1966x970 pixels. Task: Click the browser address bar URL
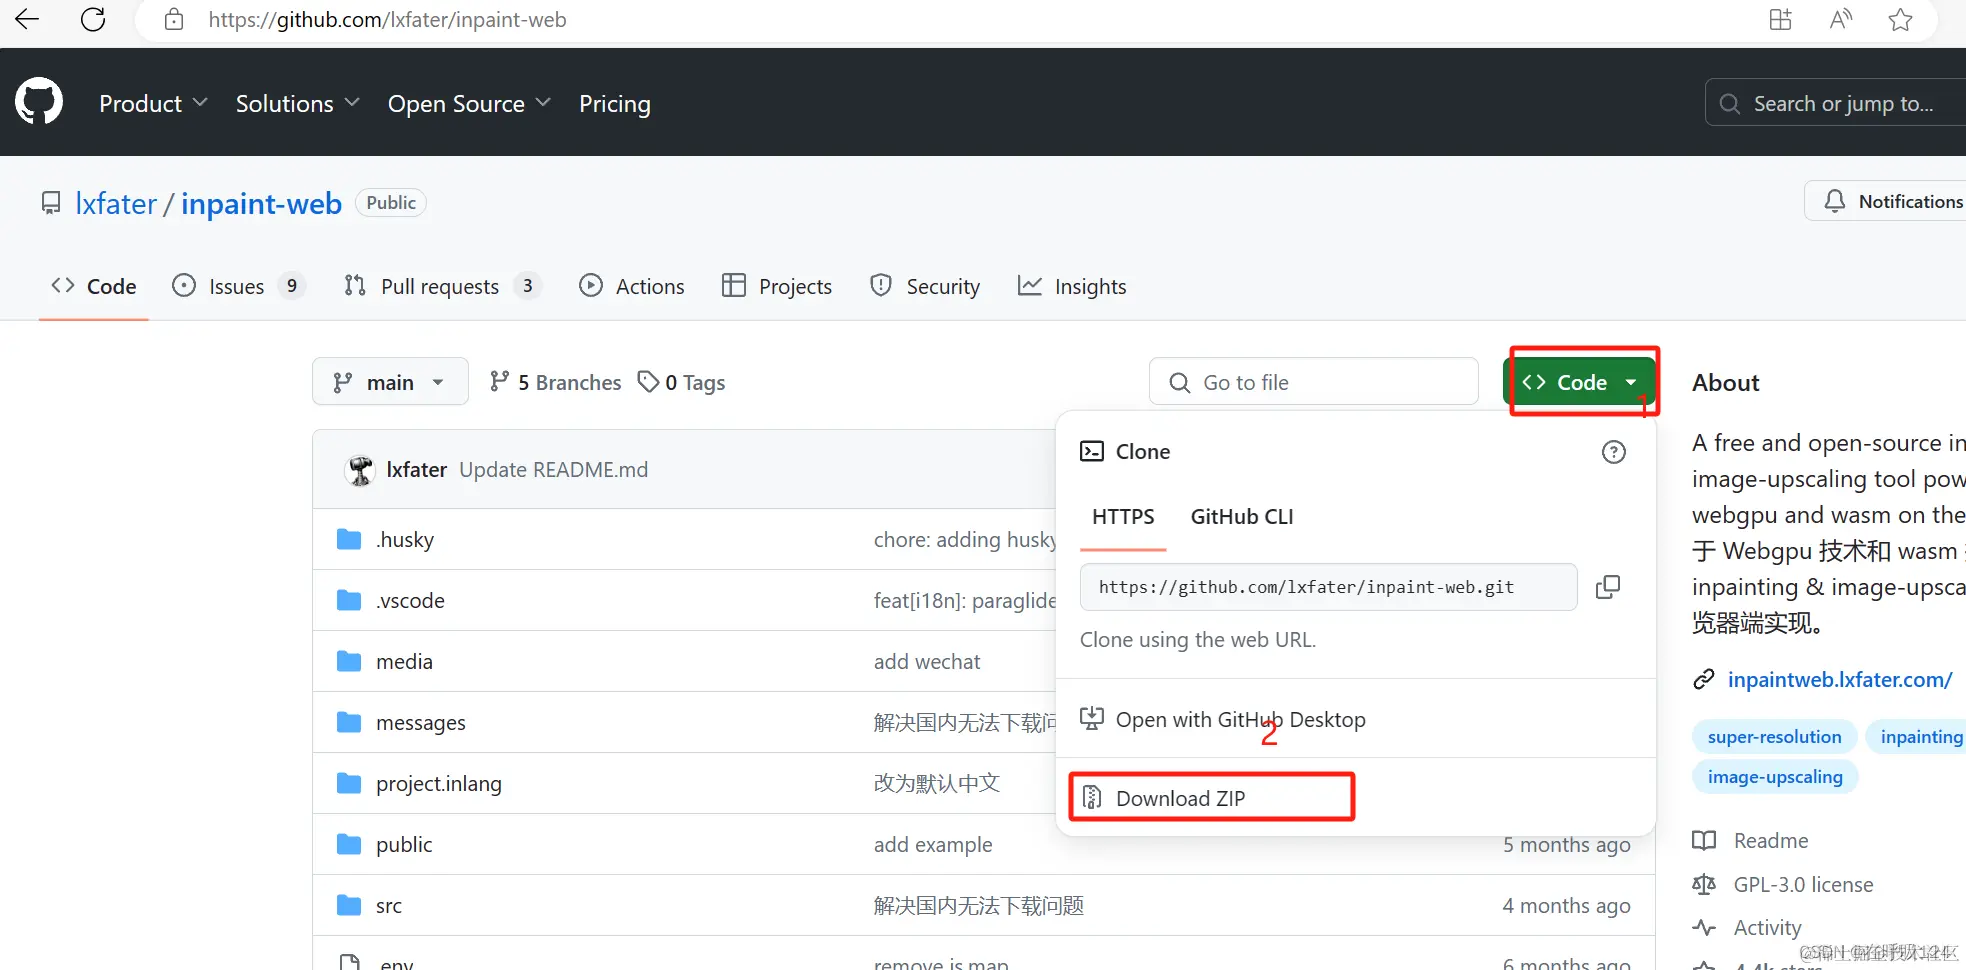click(x=387, y=20)
